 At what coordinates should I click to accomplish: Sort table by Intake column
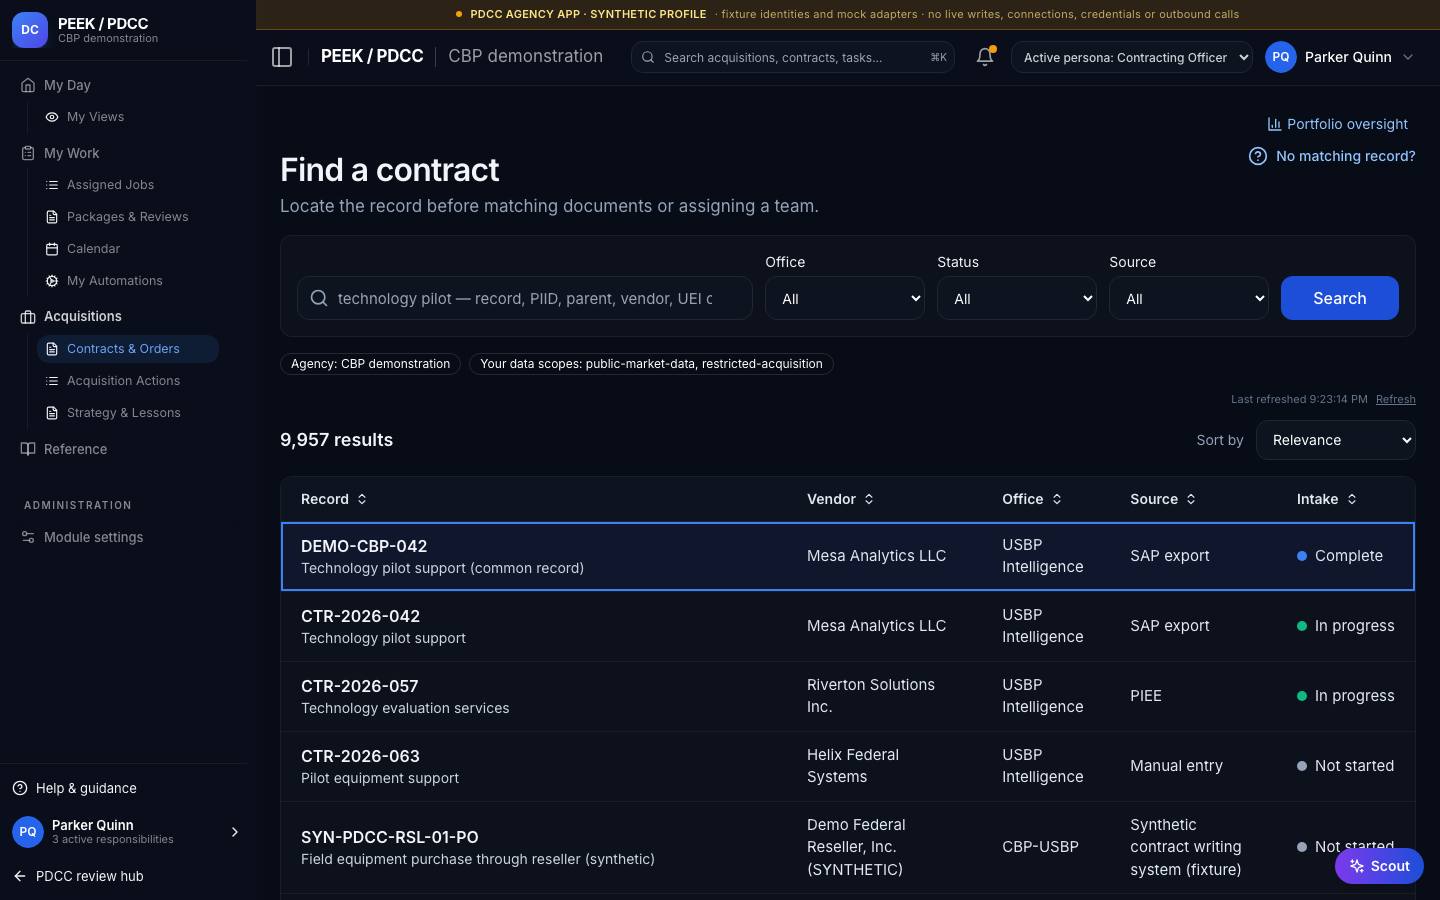1327,499
